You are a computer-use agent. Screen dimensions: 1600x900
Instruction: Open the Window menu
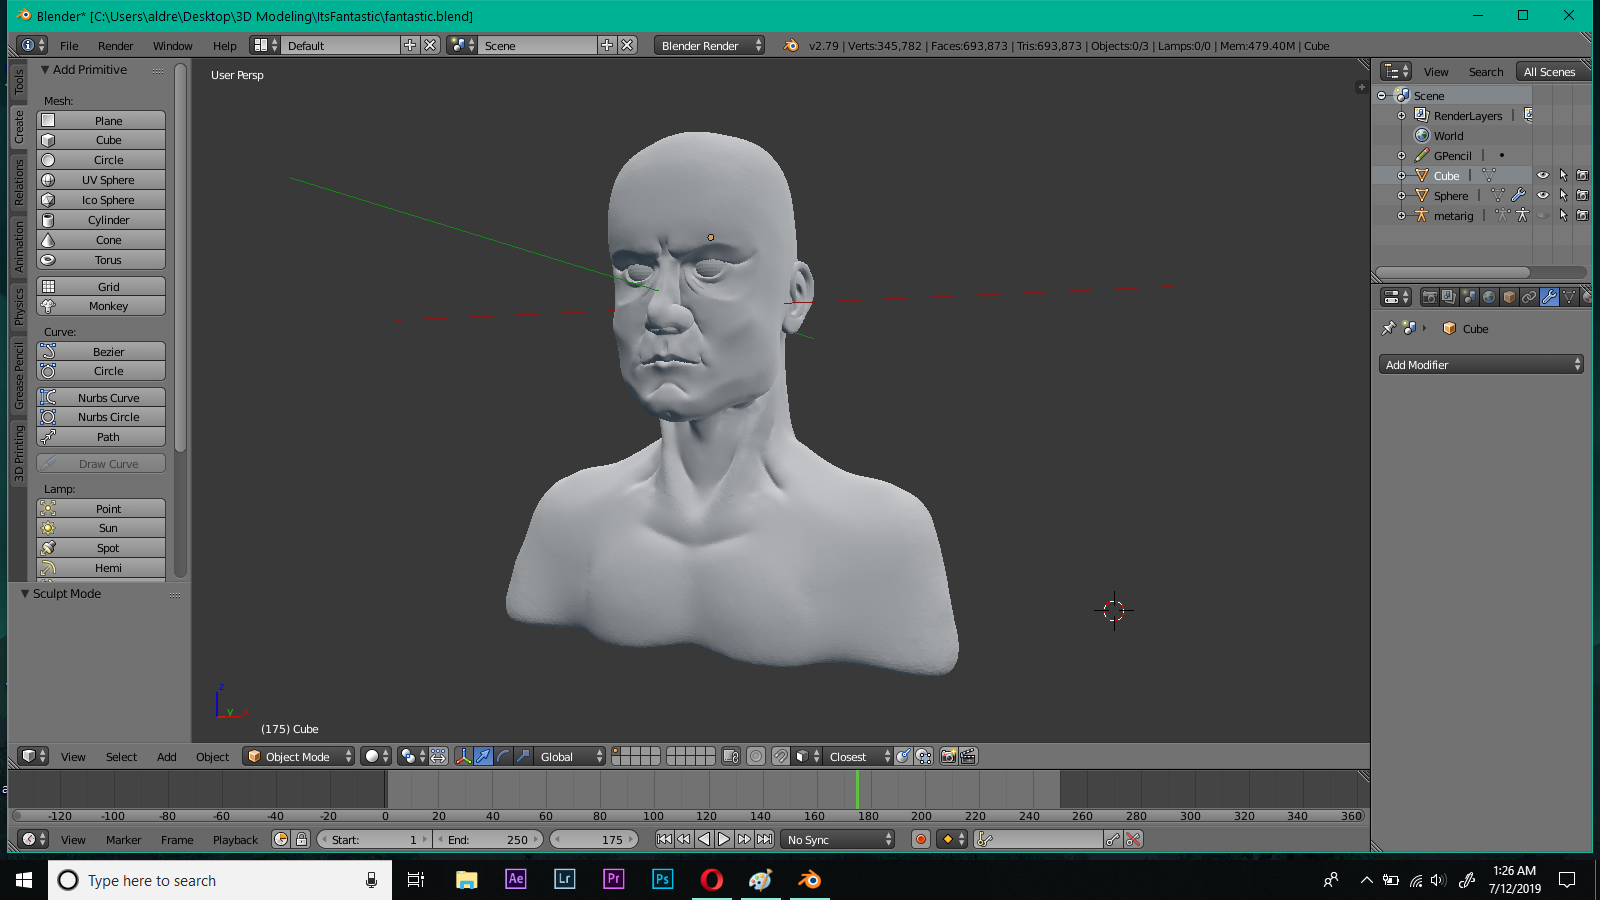pos(172,45)
